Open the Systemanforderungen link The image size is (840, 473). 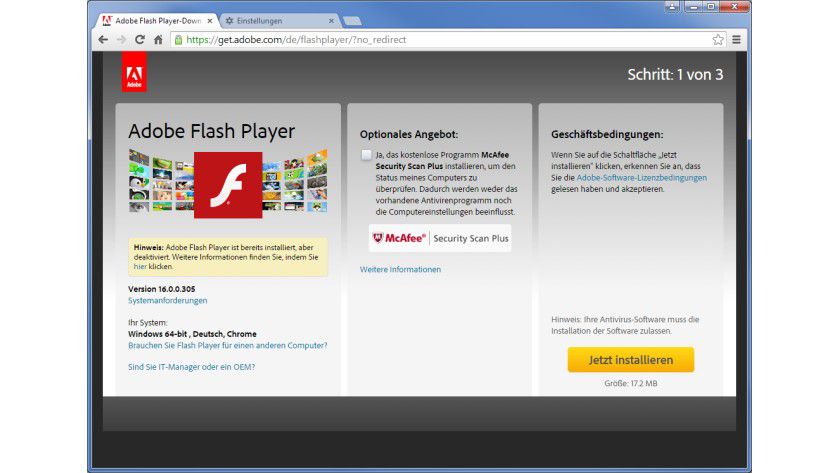(x=168, y=301)
